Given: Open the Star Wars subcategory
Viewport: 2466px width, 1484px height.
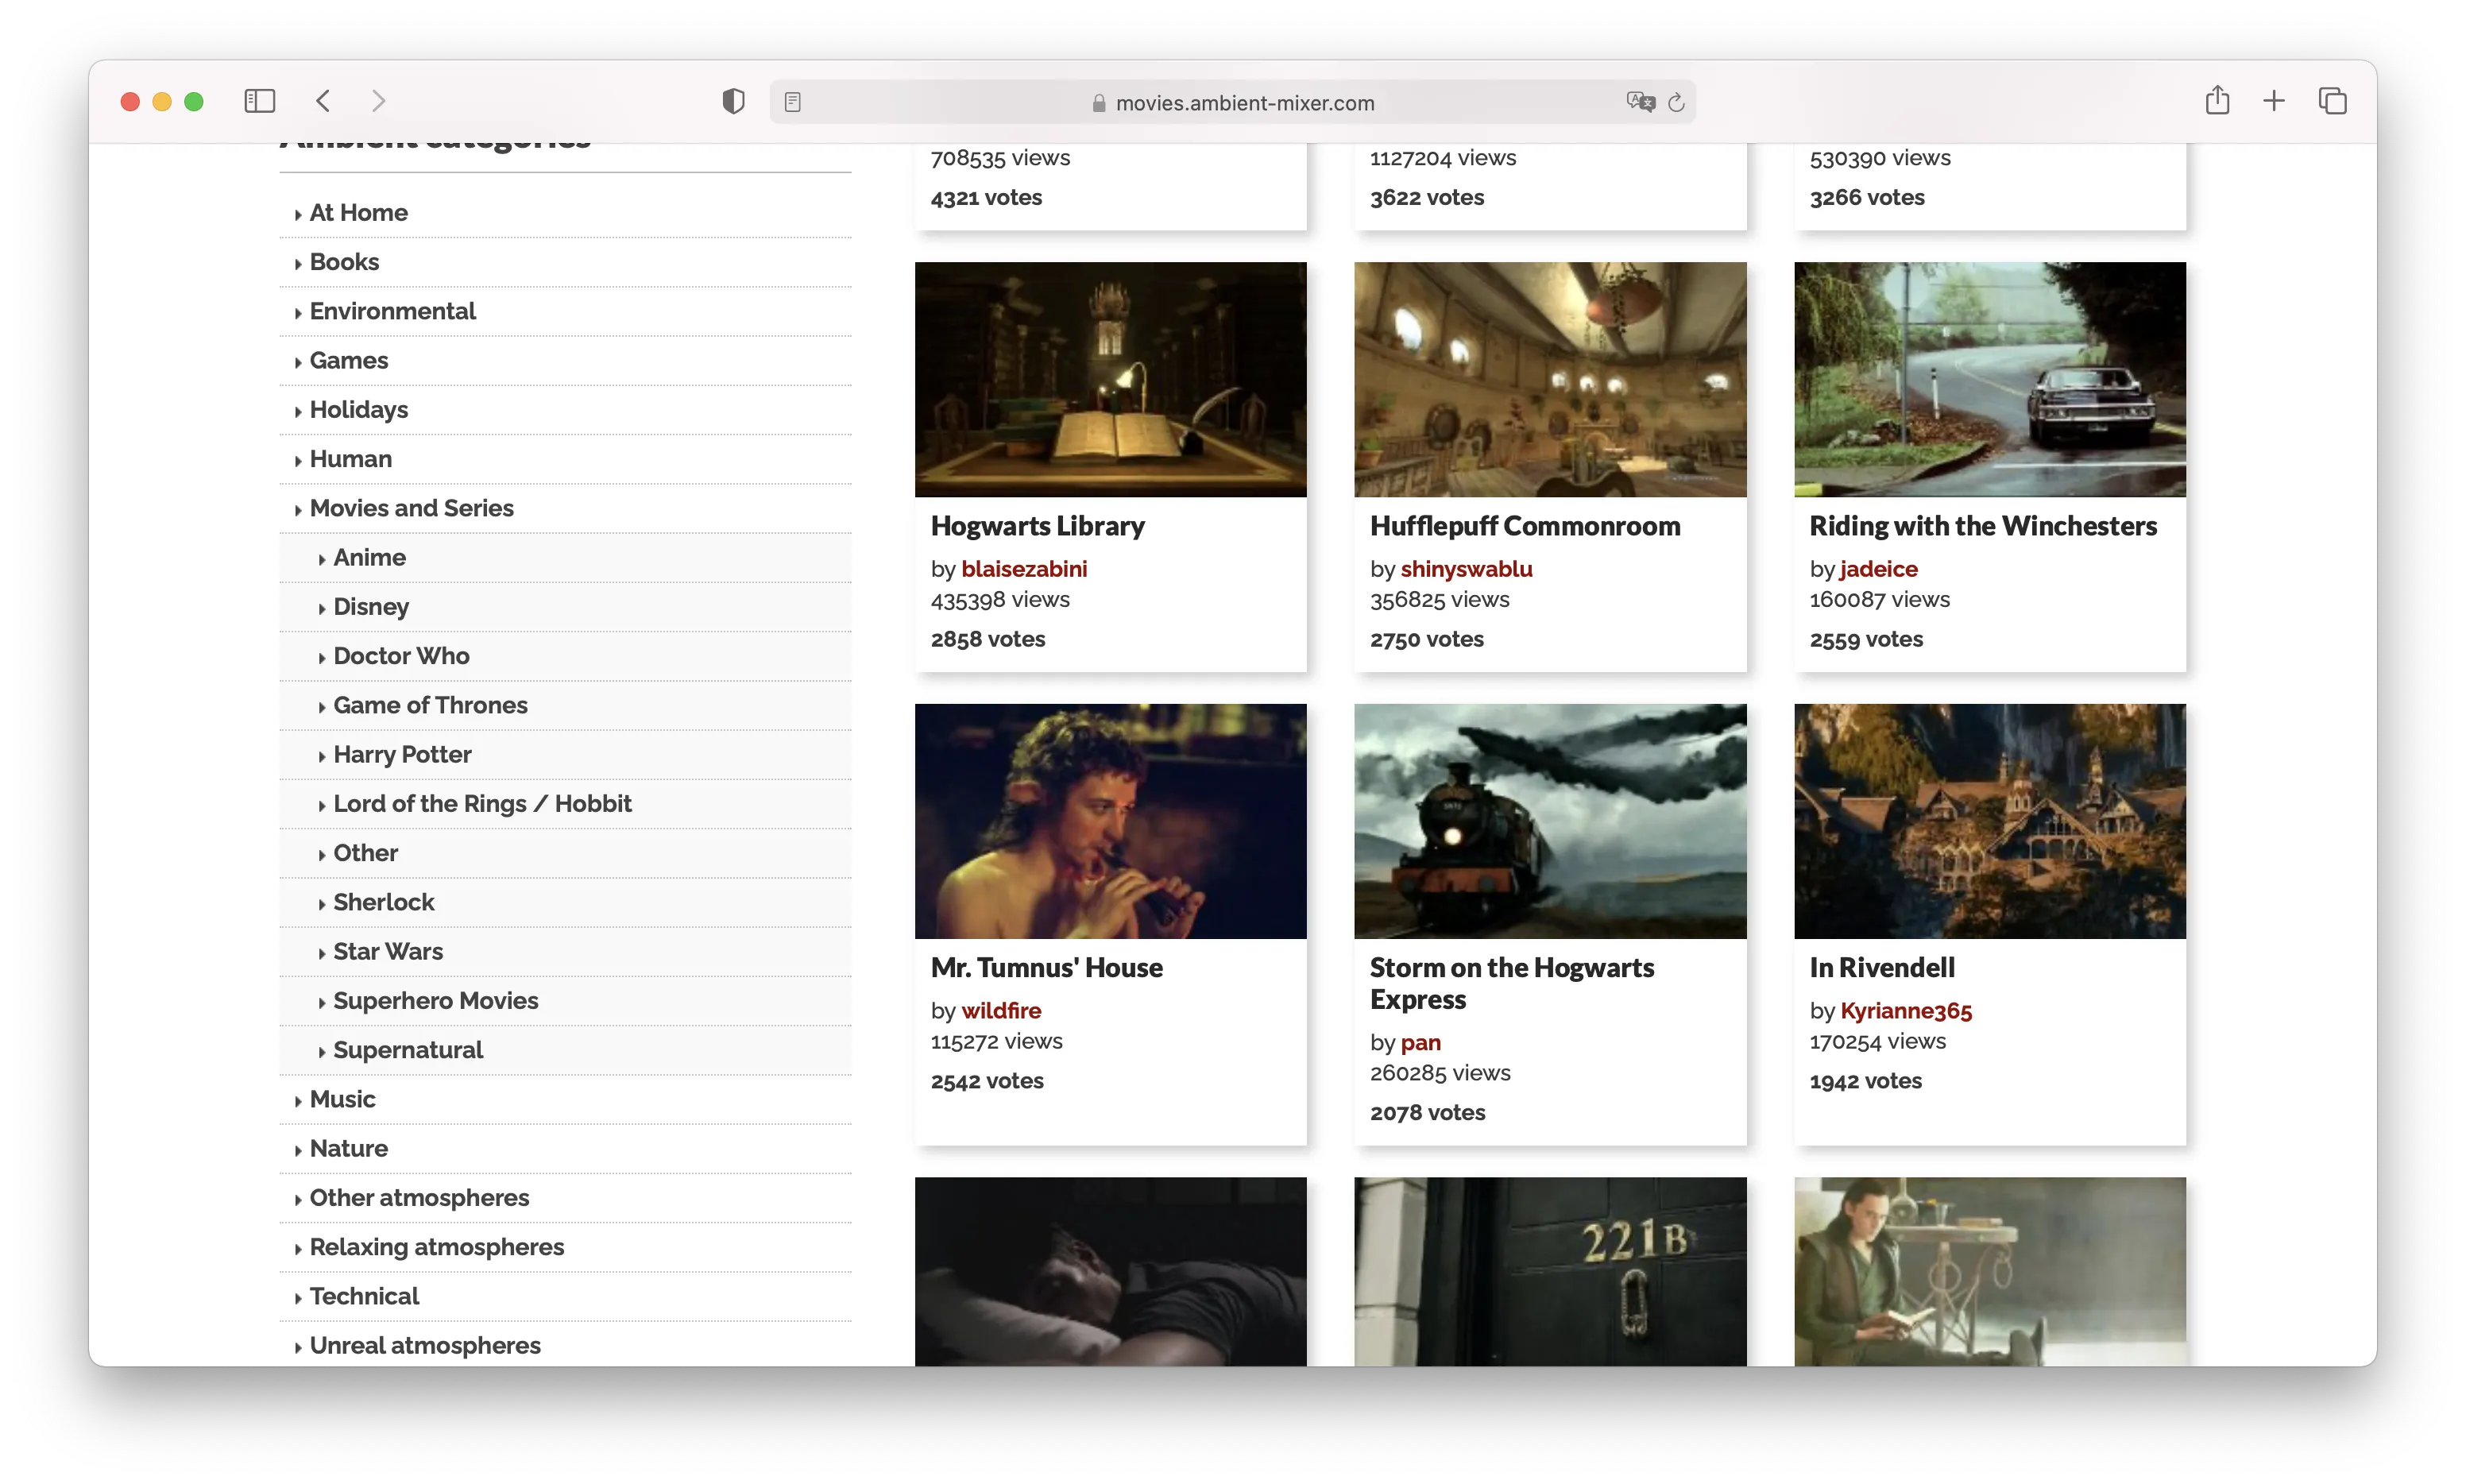Looking at the screenshot, I should 387,951.
